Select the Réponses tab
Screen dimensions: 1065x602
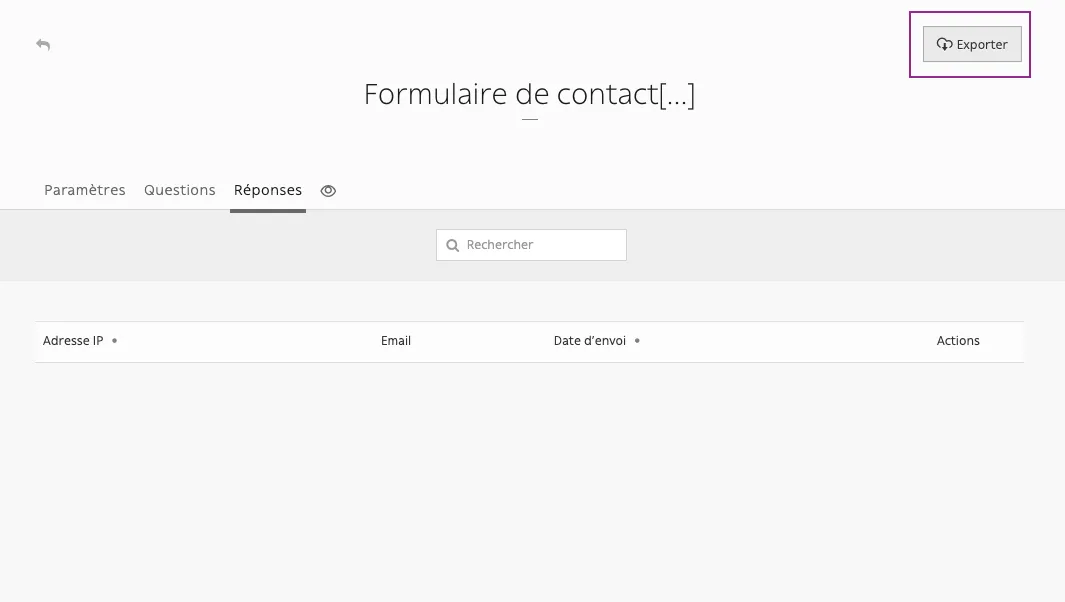coord(268,190)
